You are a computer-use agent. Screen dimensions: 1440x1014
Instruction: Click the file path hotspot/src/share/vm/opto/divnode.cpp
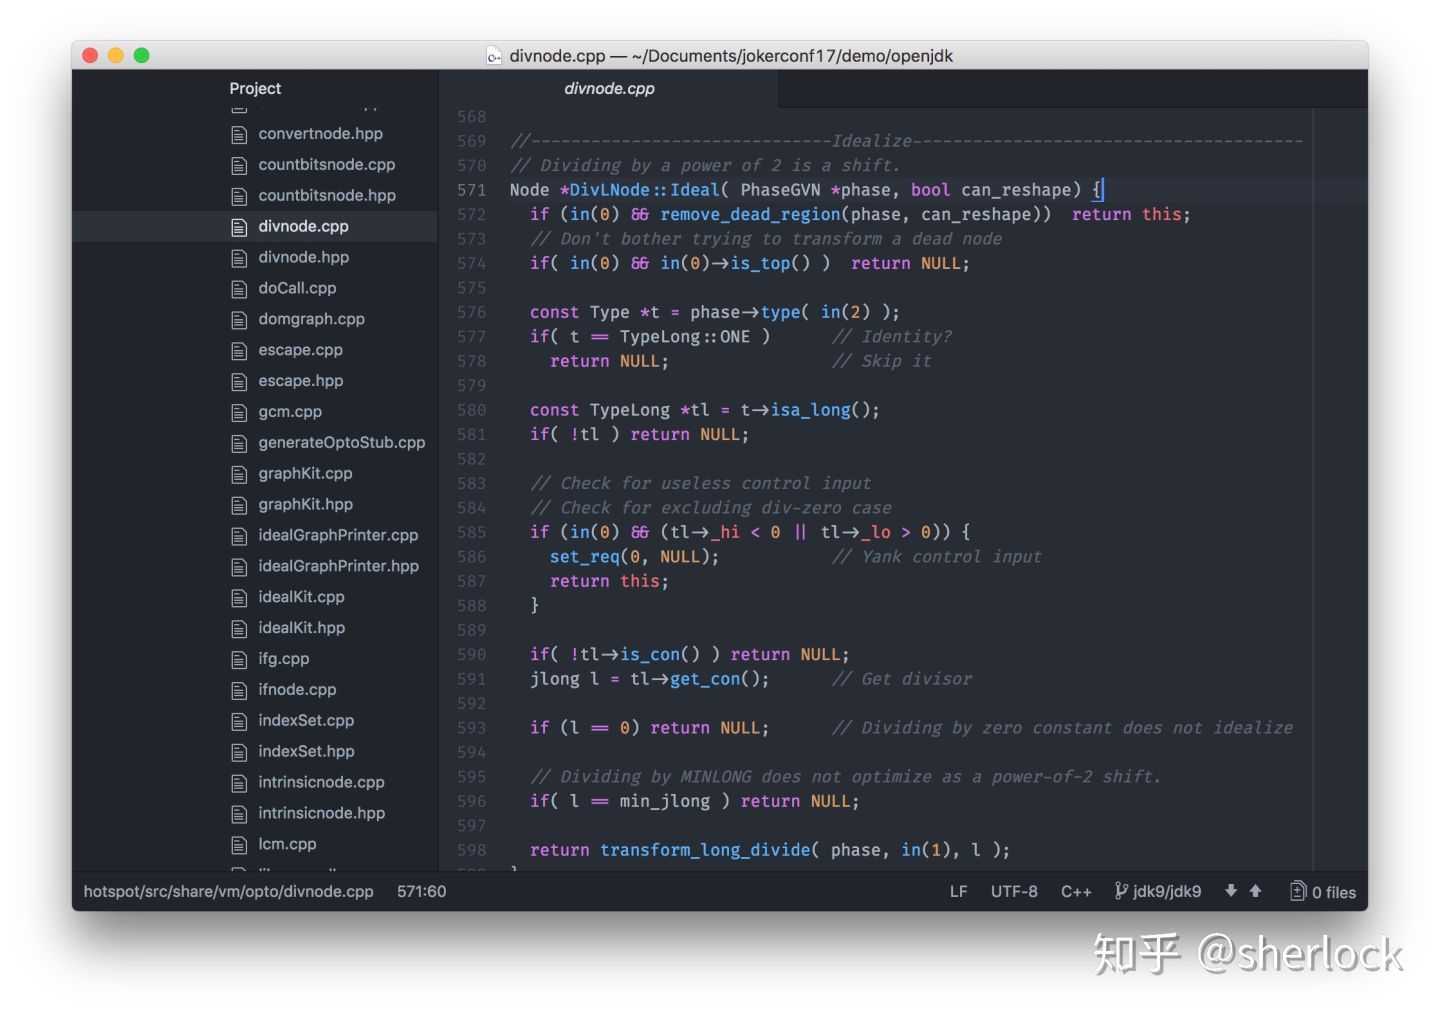[x=229, y=892]
